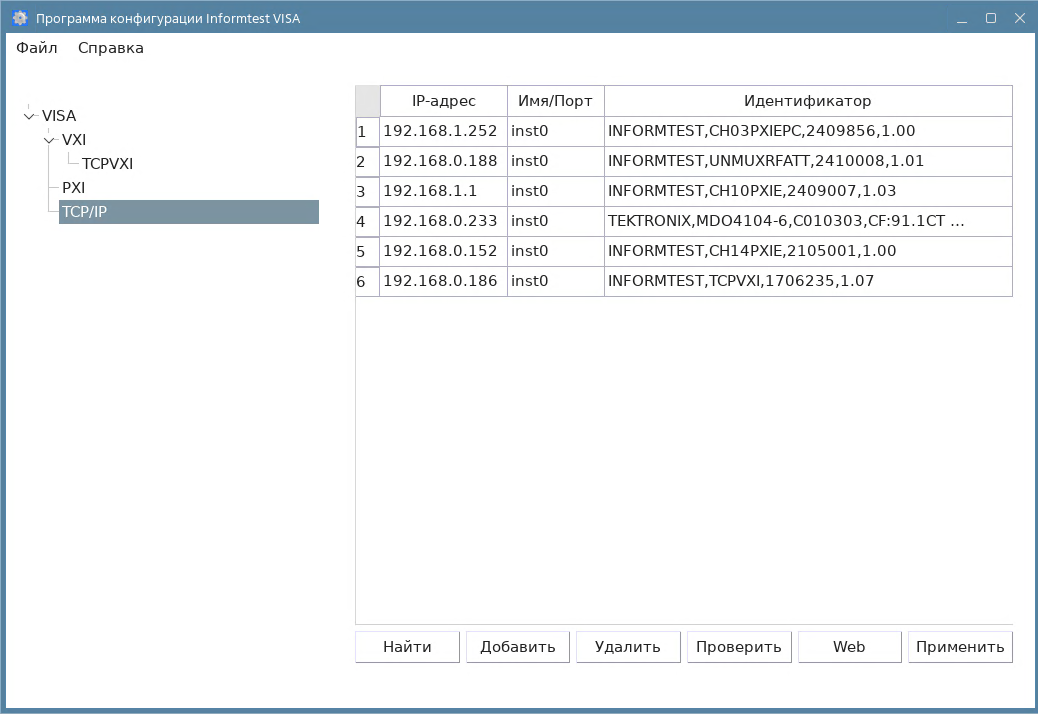Click the Применить button
1038x714 pixels.
(x=960, y=647)
